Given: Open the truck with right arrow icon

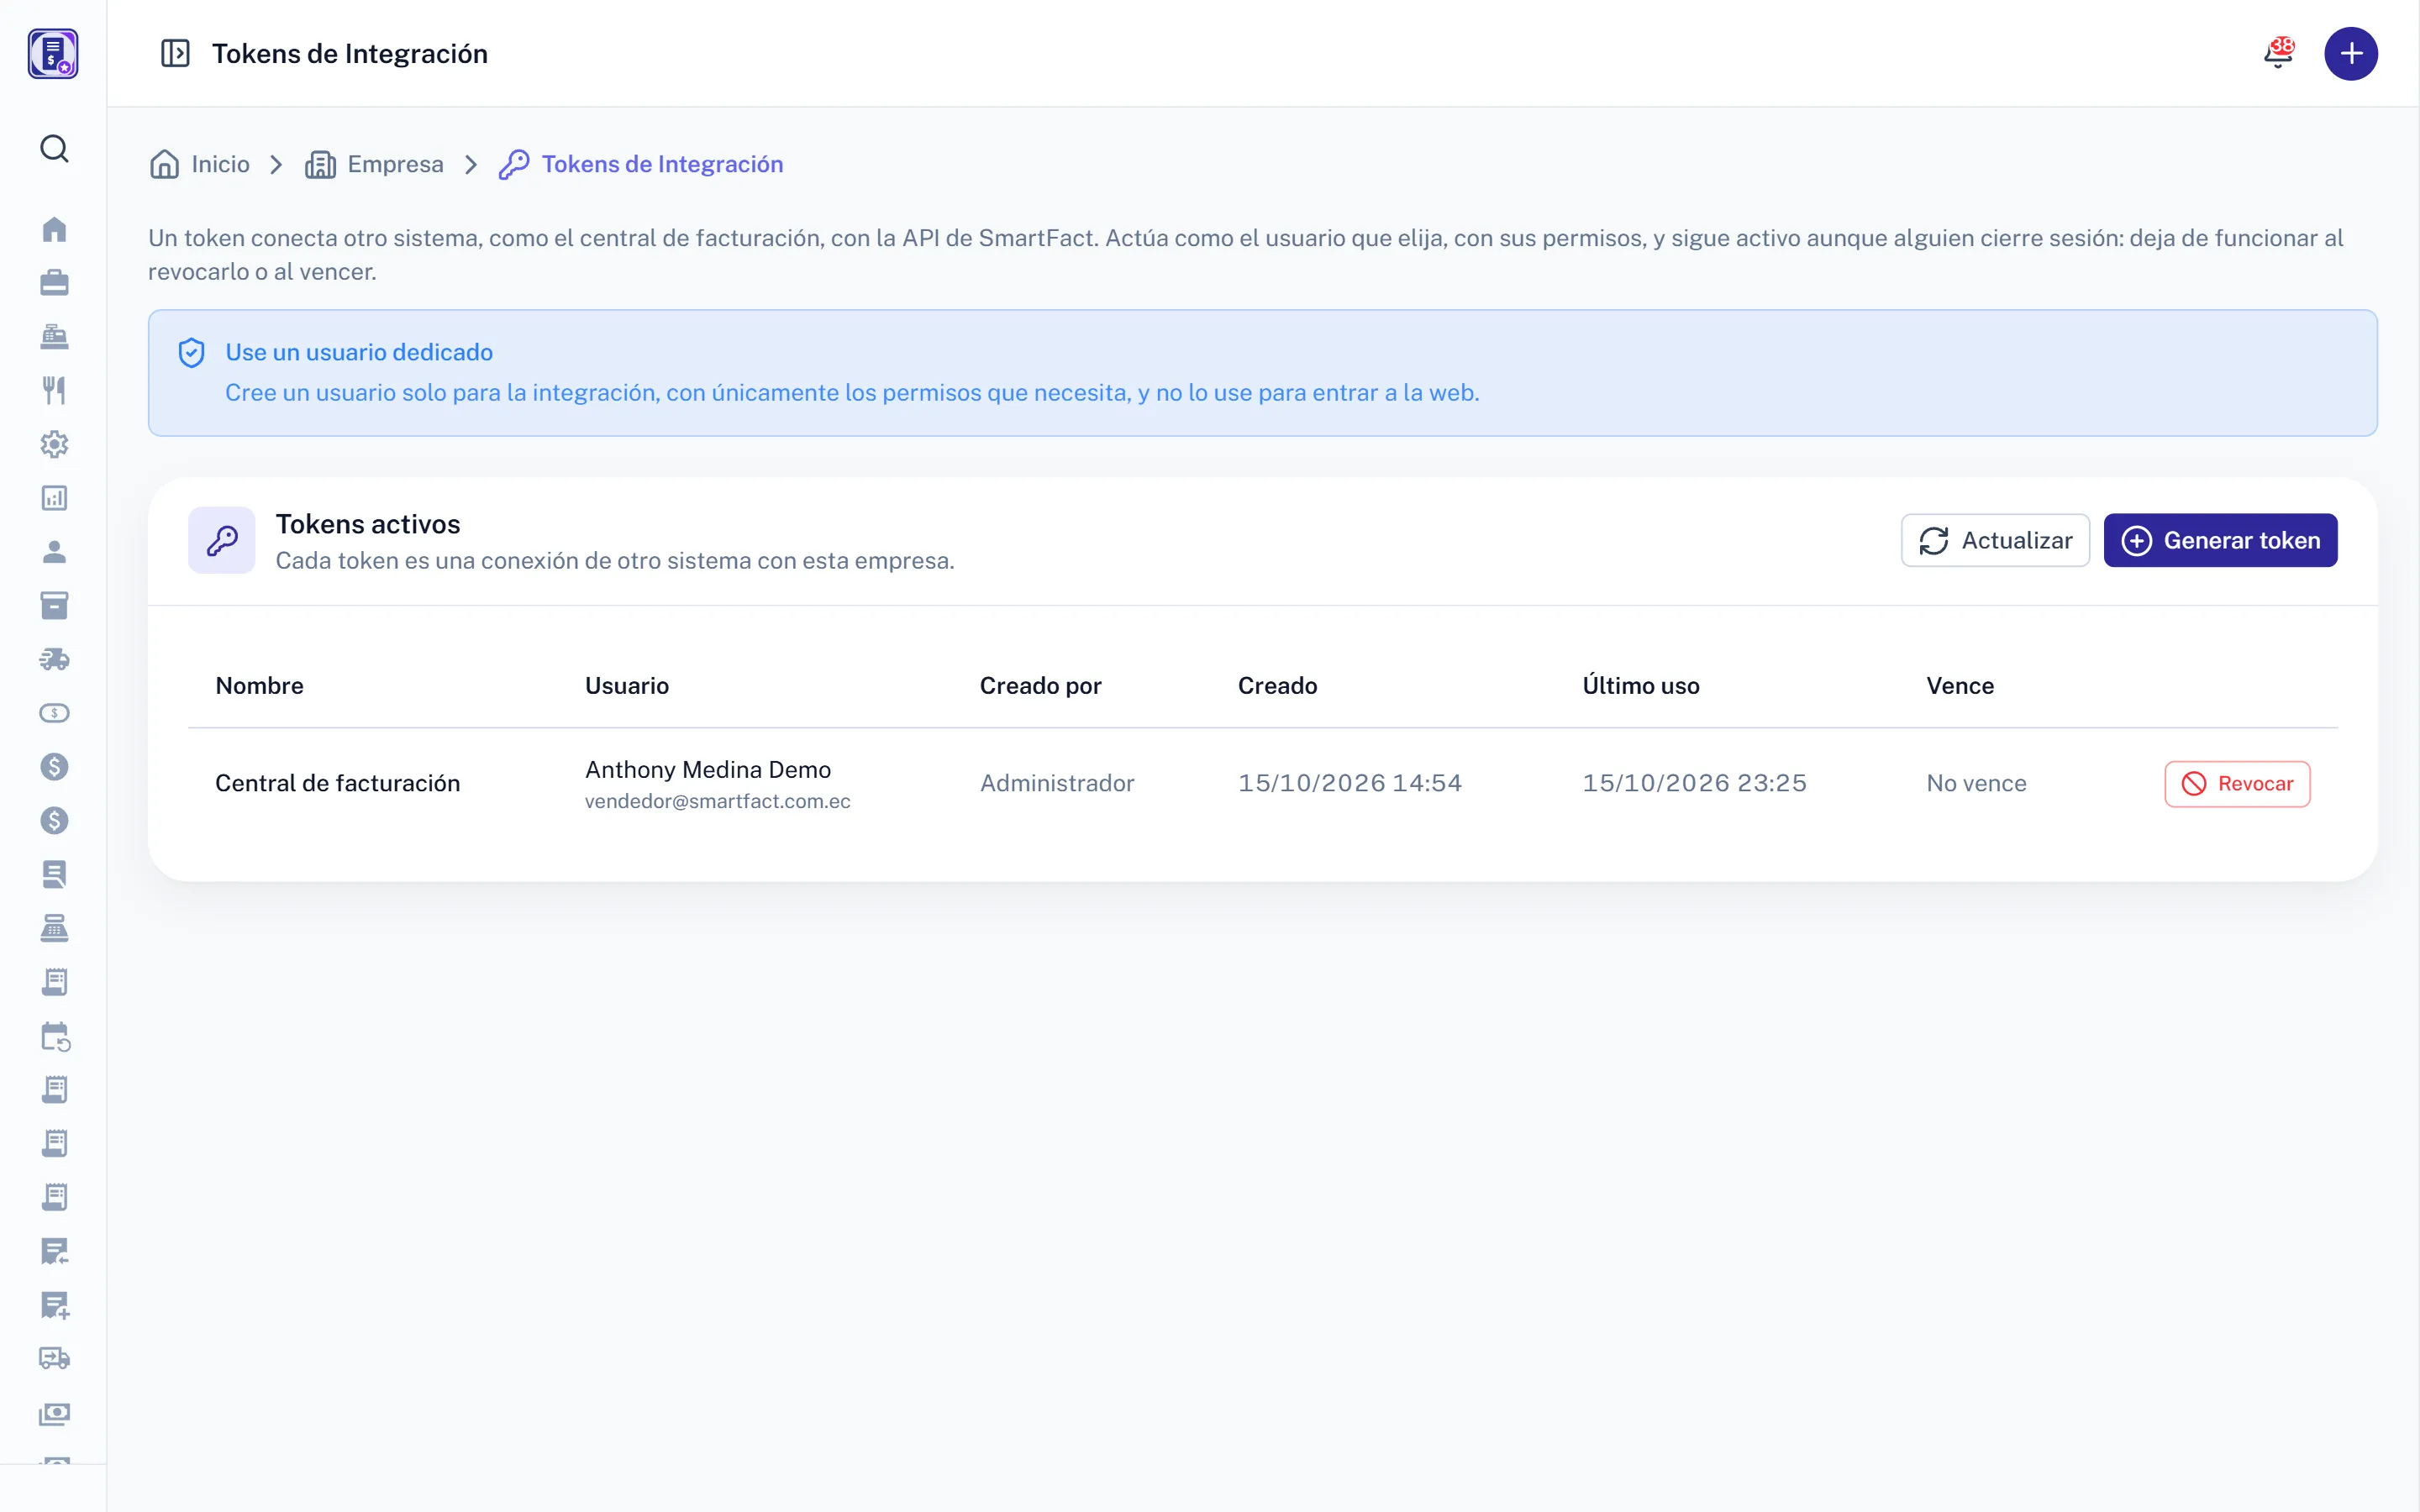Looking at the screenshot, I should pyautogui.click(x=54, y=1358).
